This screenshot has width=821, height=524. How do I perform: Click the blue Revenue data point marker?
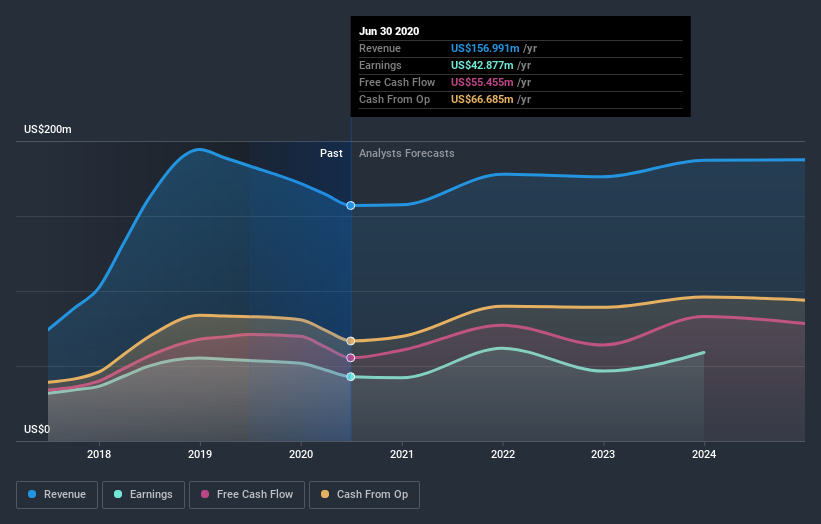[x=351, y=206]
